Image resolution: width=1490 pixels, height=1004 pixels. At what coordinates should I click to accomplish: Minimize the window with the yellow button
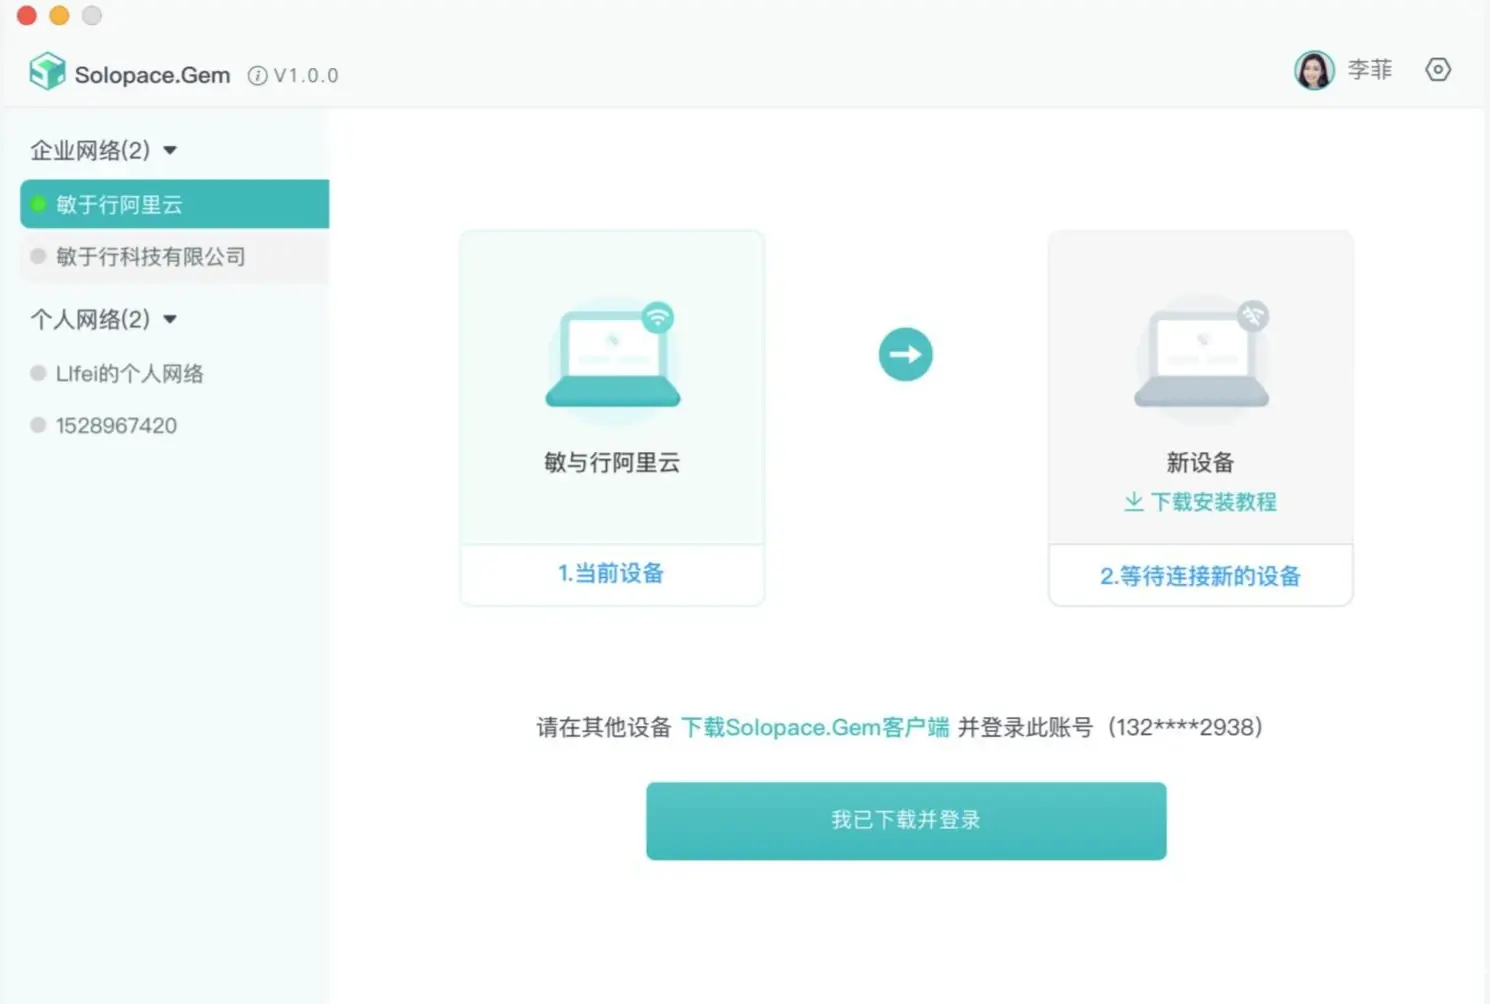pyautogui.click(x=59, y=15)
